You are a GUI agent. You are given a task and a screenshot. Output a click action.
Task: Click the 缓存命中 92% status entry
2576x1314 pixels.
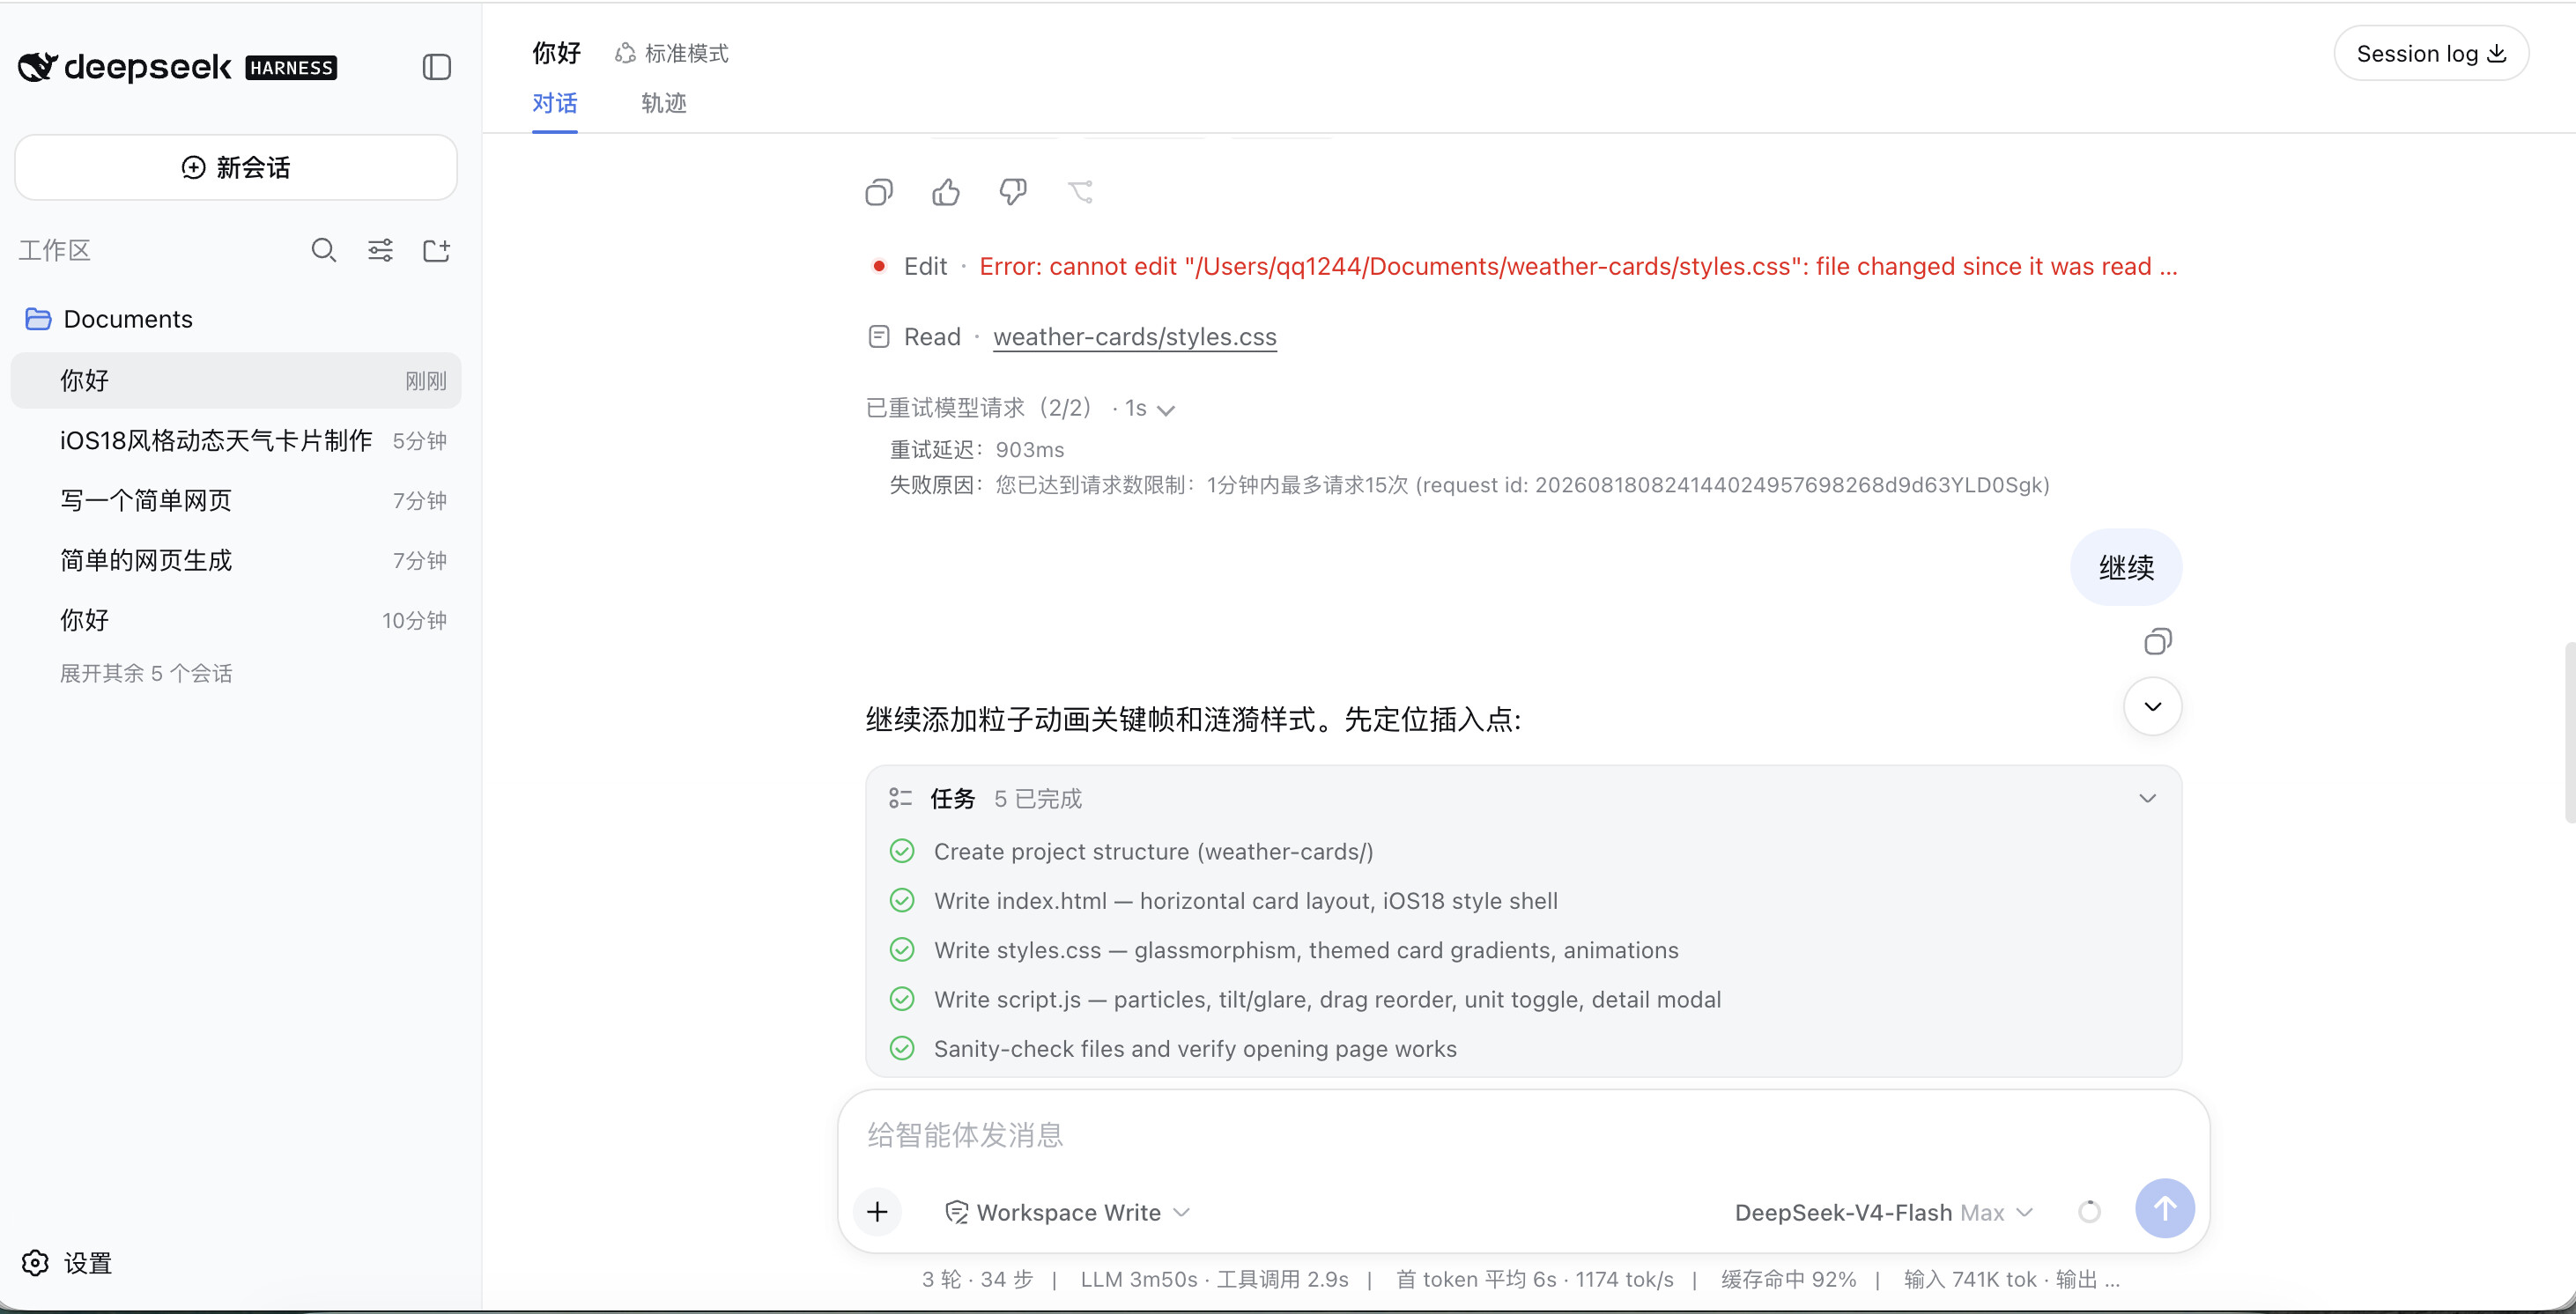coord(1788,1279)
